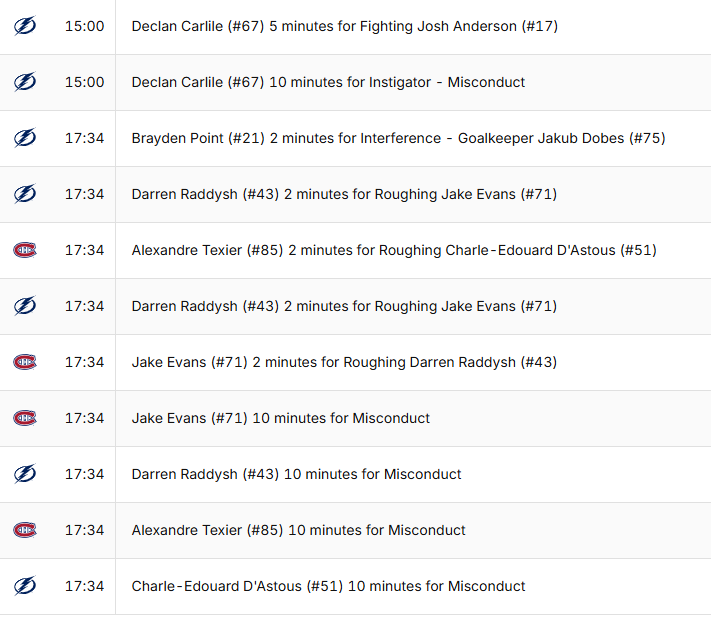Select Lightning logo on Brayden Point interference row
This screenshot has width=711, height=625.
(x=25, y=138)
